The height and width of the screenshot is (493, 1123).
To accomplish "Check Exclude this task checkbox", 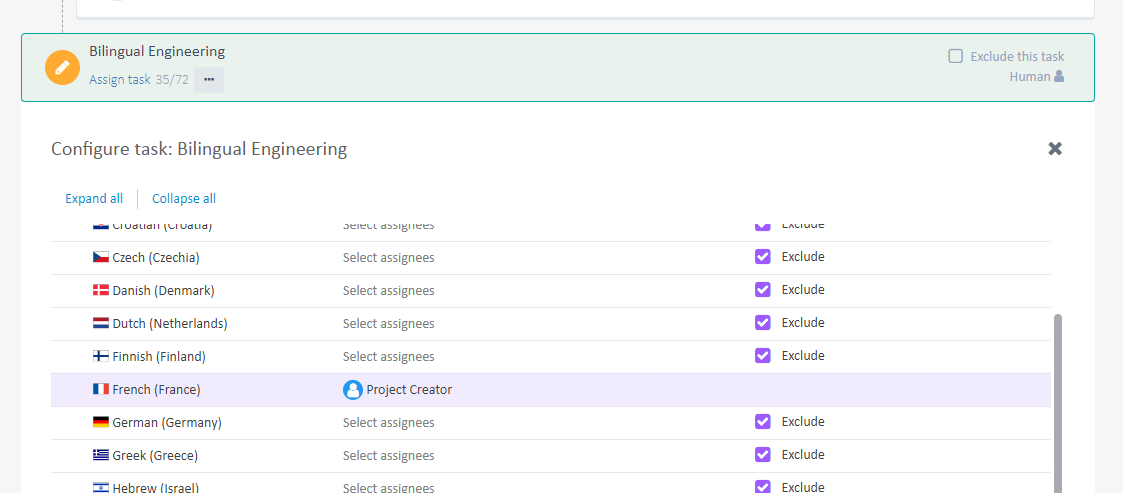I will [955, 56].
